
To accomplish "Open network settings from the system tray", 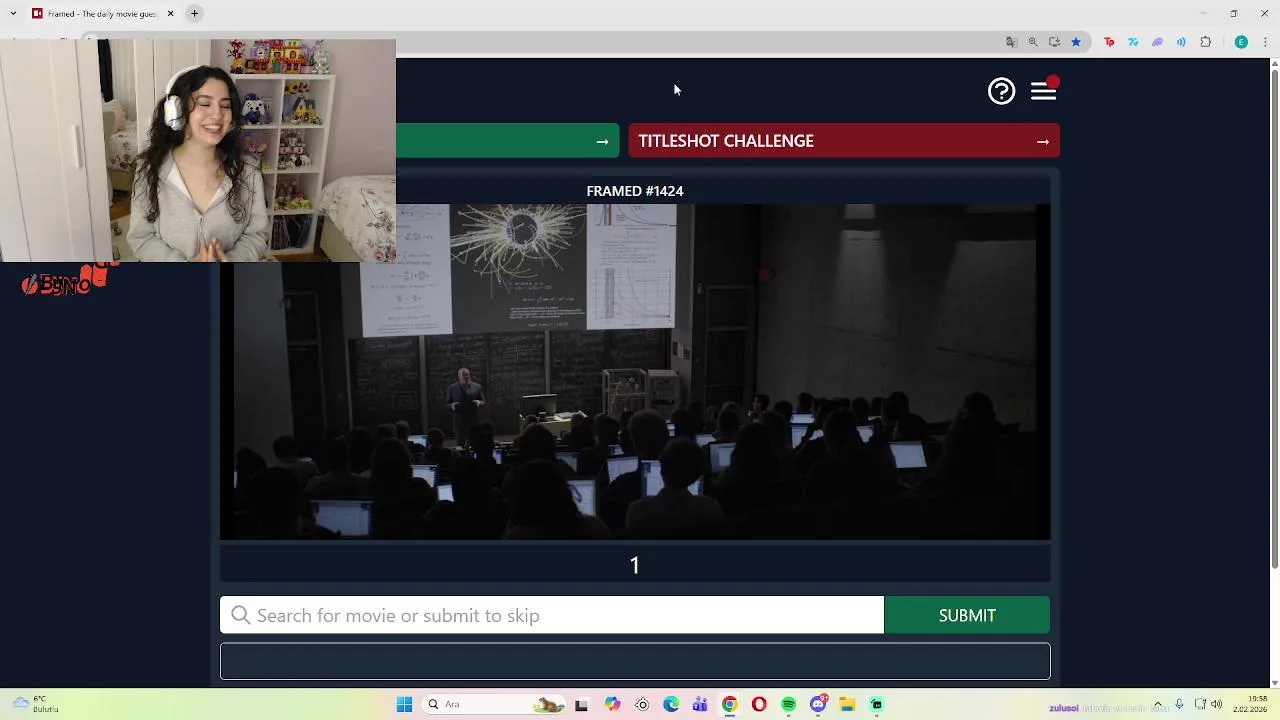I will click(1200, 705).
